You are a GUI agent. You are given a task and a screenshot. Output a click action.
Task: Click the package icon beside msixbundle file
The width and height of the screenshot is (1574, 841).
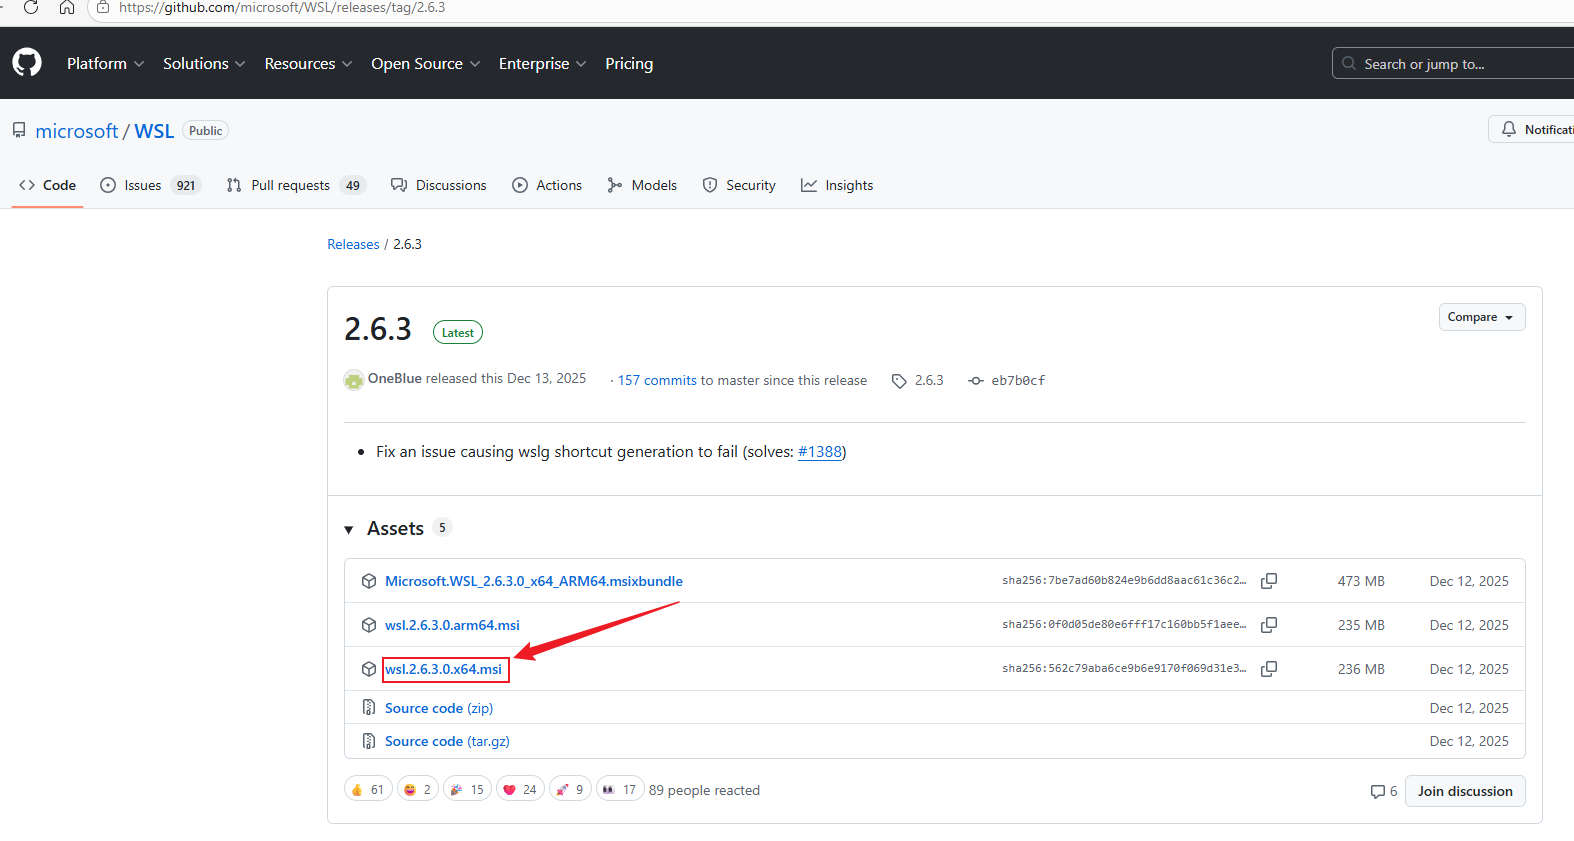[369, 581]
